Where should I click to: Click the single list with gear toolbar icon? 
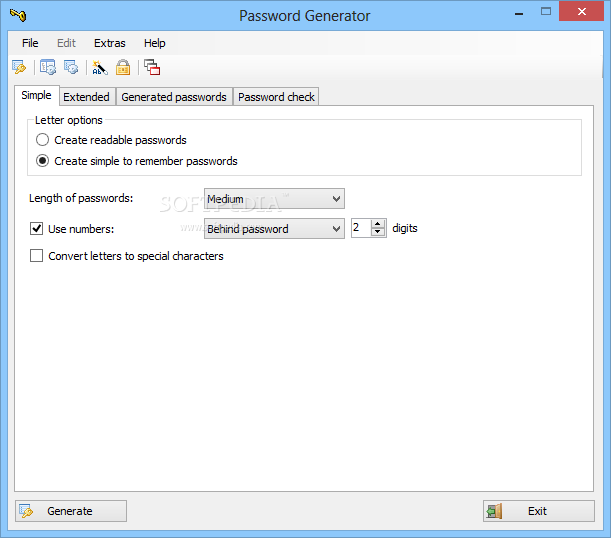pyautogui.click(x=71, y=67)
